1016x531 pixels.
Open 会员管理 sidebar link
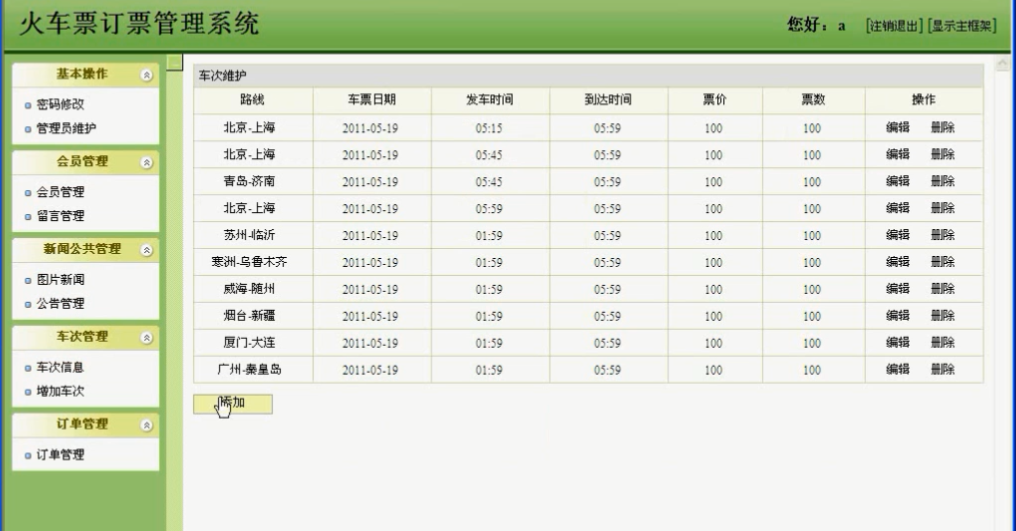60,192
